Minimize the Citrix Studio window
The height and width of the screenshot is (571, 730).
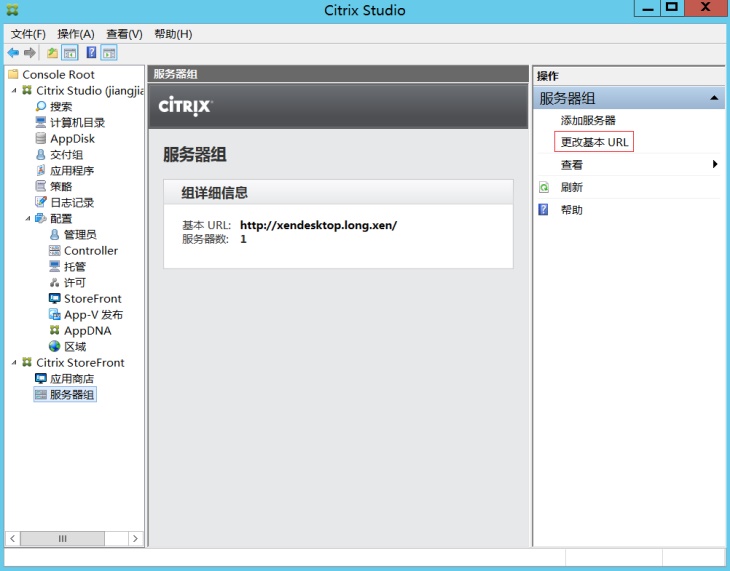pos(648,8)
